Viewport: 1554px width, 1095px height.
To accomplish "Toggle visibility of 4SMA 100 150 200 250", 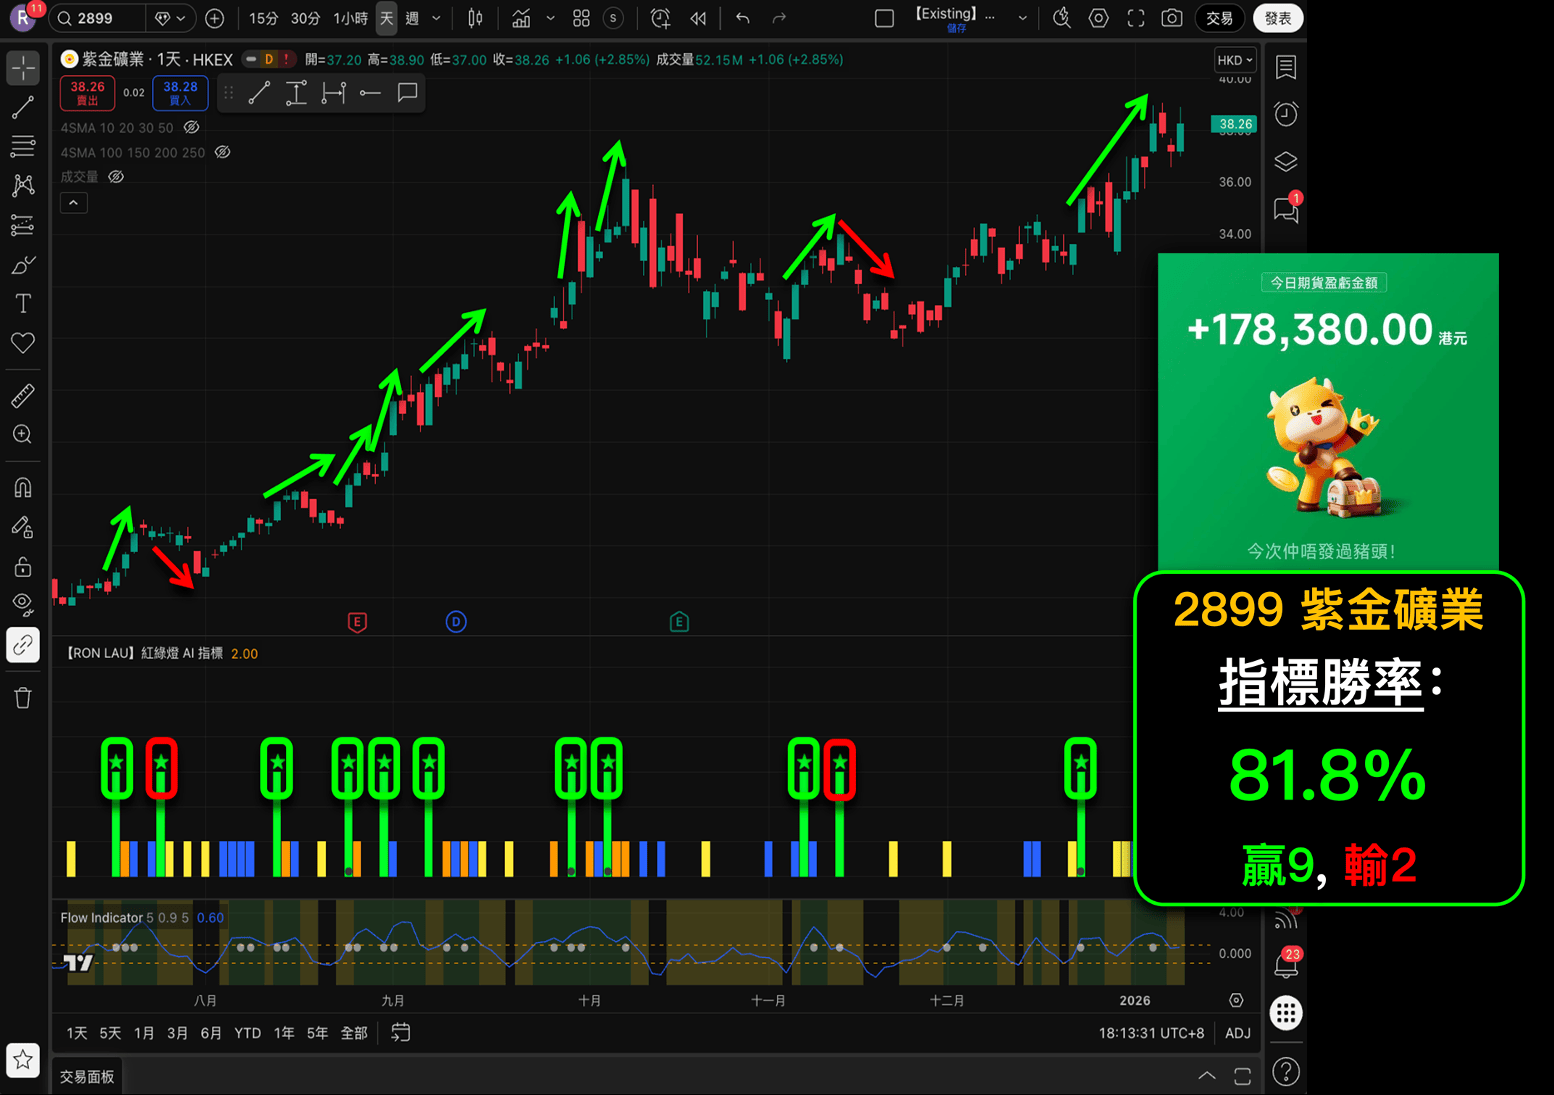I will tap(223, 153).
